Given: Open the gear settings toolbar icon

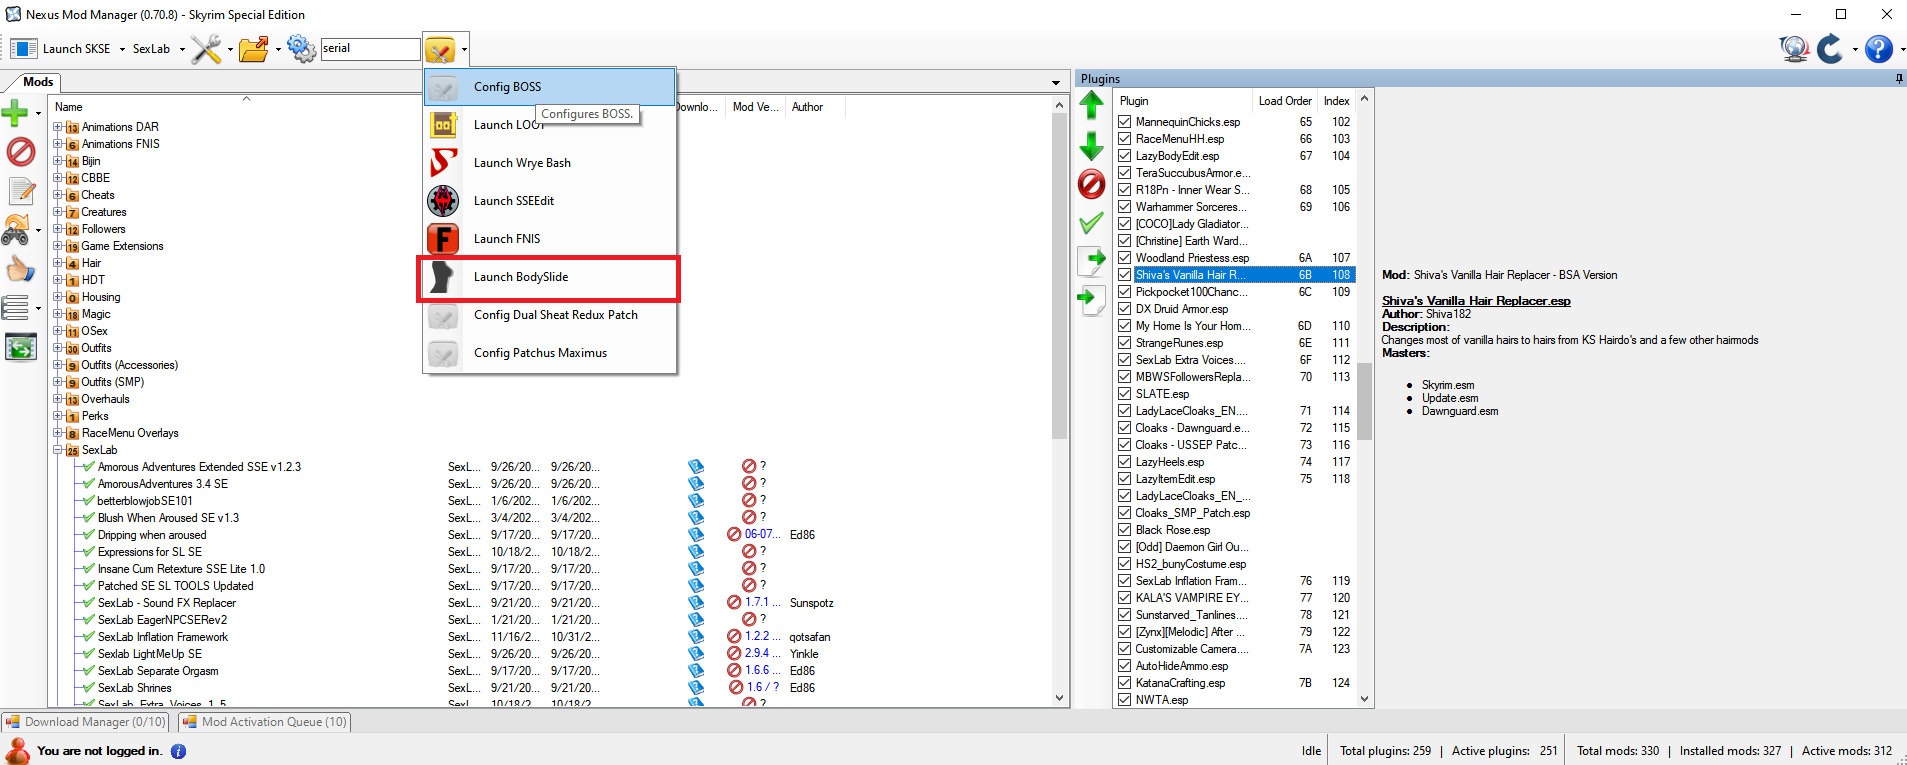Looking at the screenshot, I should pyautogui.click(x=301, y=48).
